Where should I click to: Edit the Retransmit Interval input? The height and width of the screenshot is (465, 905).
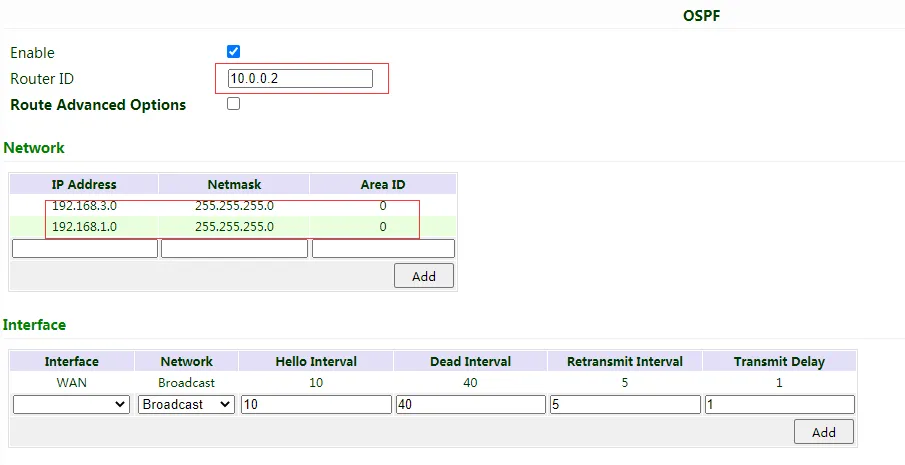click(x=625, y=404)
